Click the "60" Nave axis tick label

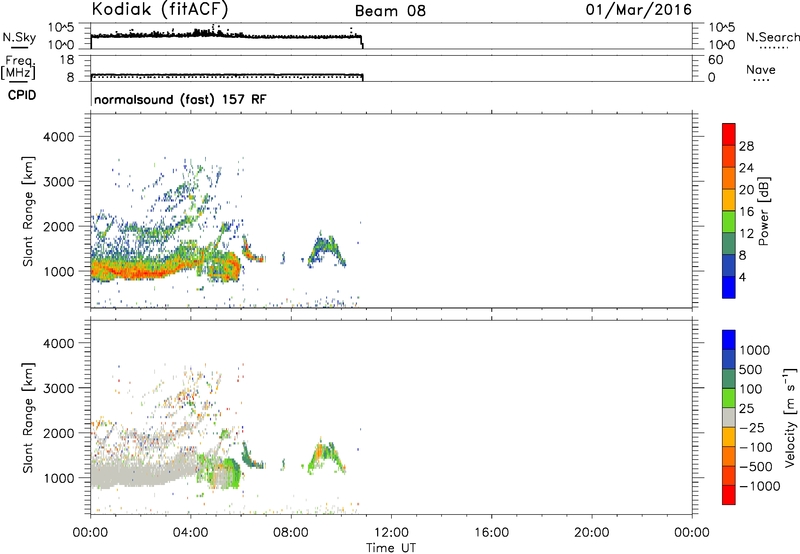(716, 60)
